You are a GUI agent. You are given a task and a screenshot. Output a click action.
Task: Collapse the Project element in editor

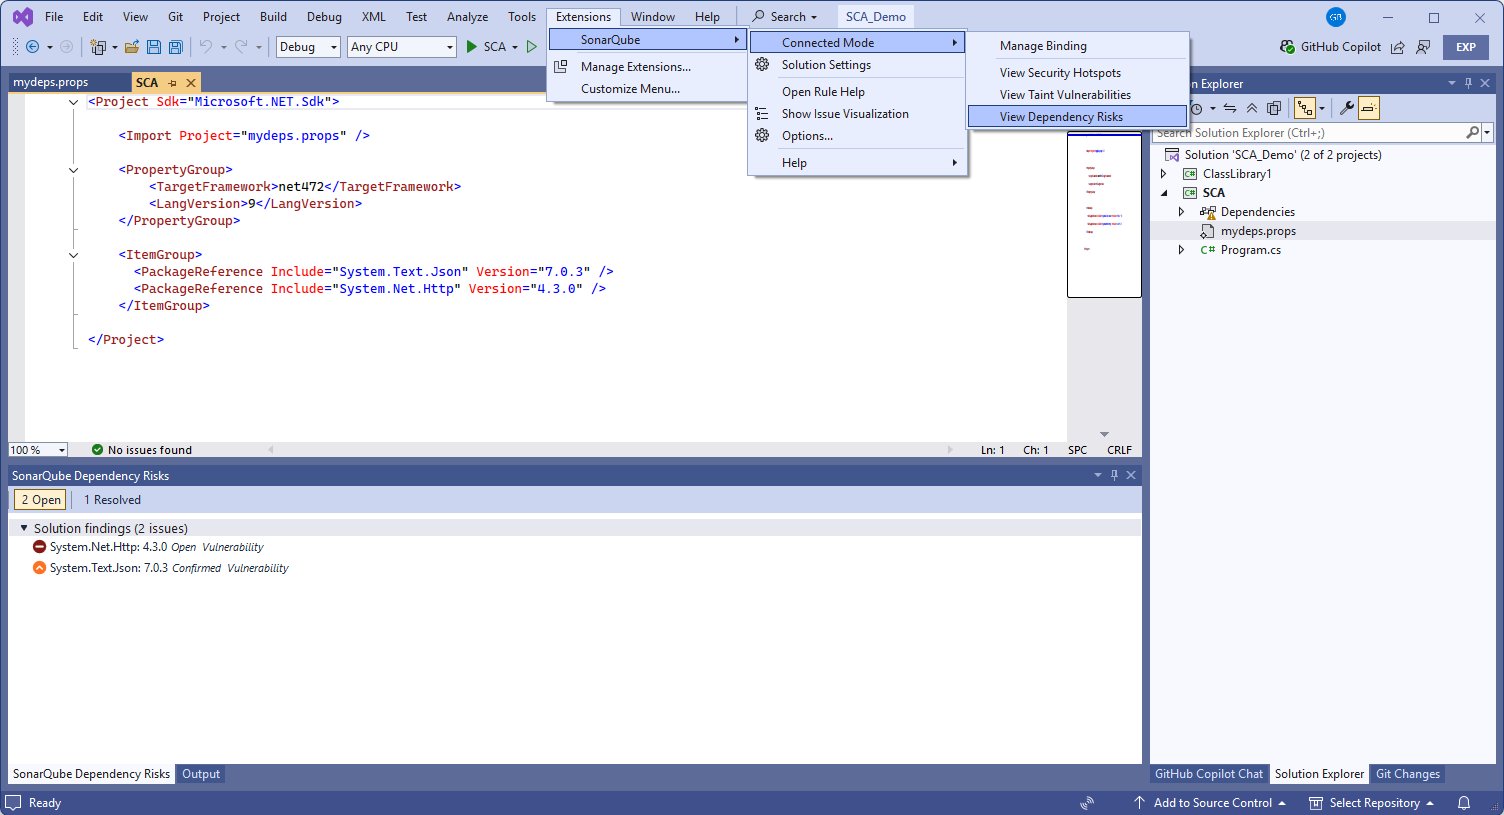pos(73,102)
